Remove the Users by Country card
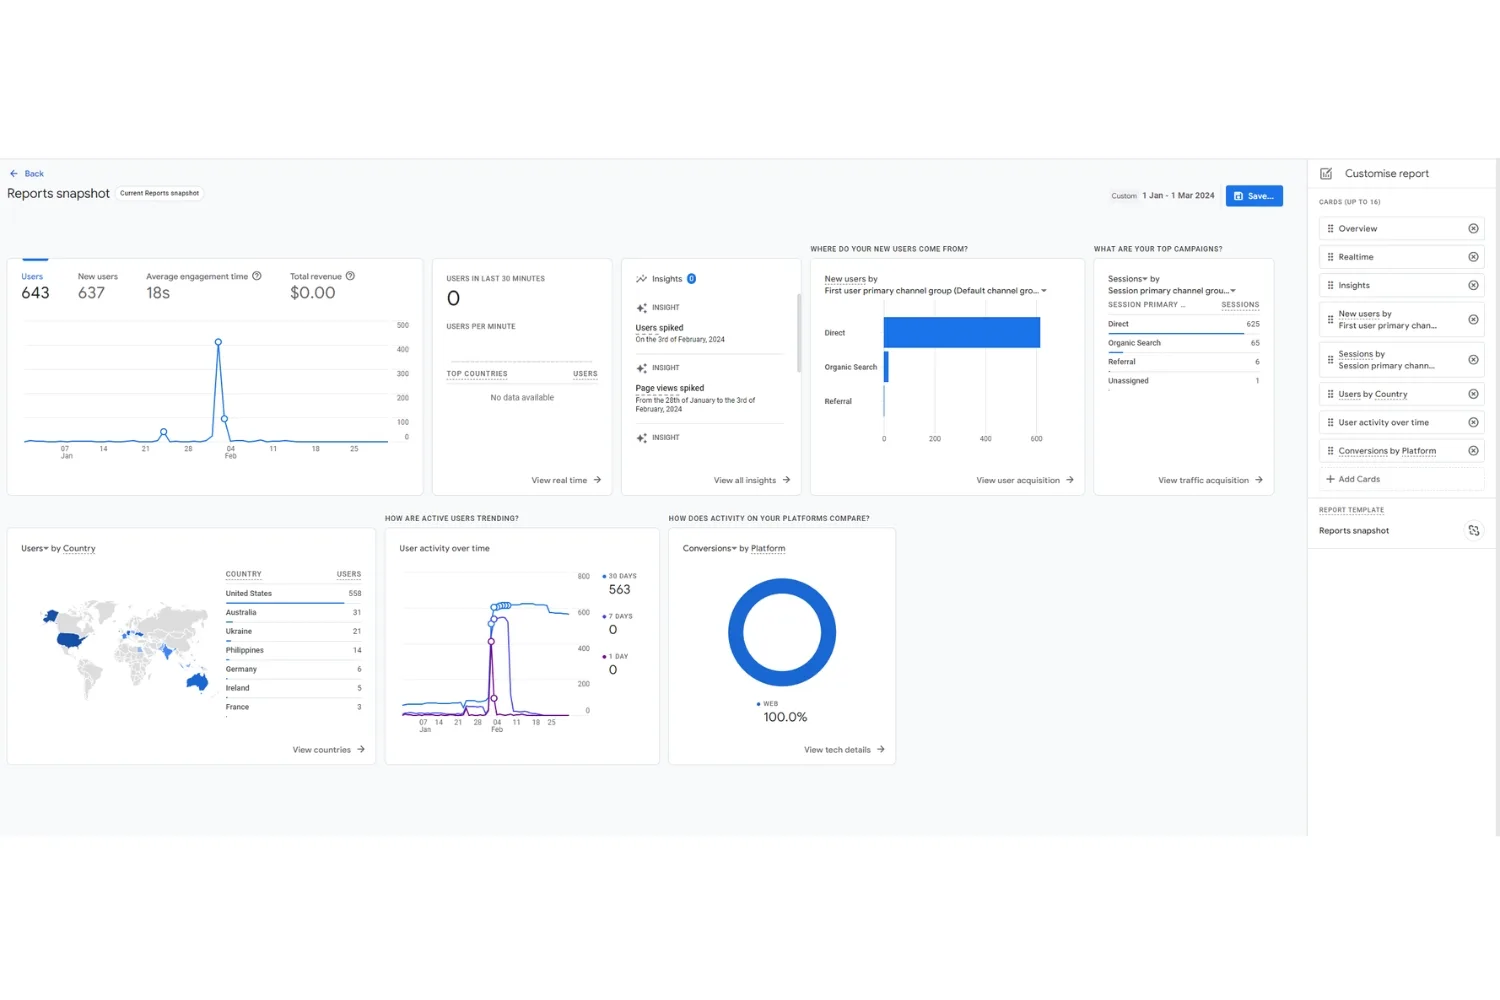The width and height of the screenshot is (1500, 1000). coord(1473,394)
